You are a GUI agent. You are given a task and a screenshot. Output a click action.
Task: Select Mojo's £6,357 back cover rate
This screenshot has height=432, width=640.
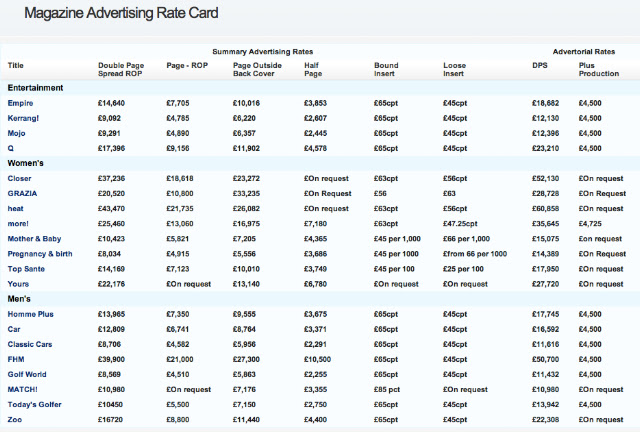pyautogui.click(x=244, y=134)
